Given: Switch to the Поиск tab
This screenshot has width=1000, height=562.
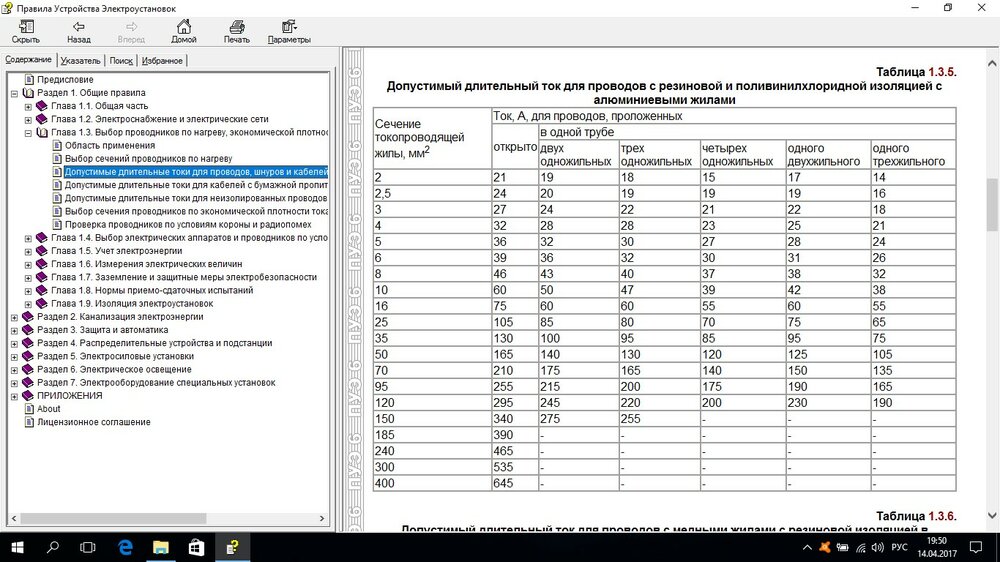Looking at the screenshot, I should (x=121, y=61).
